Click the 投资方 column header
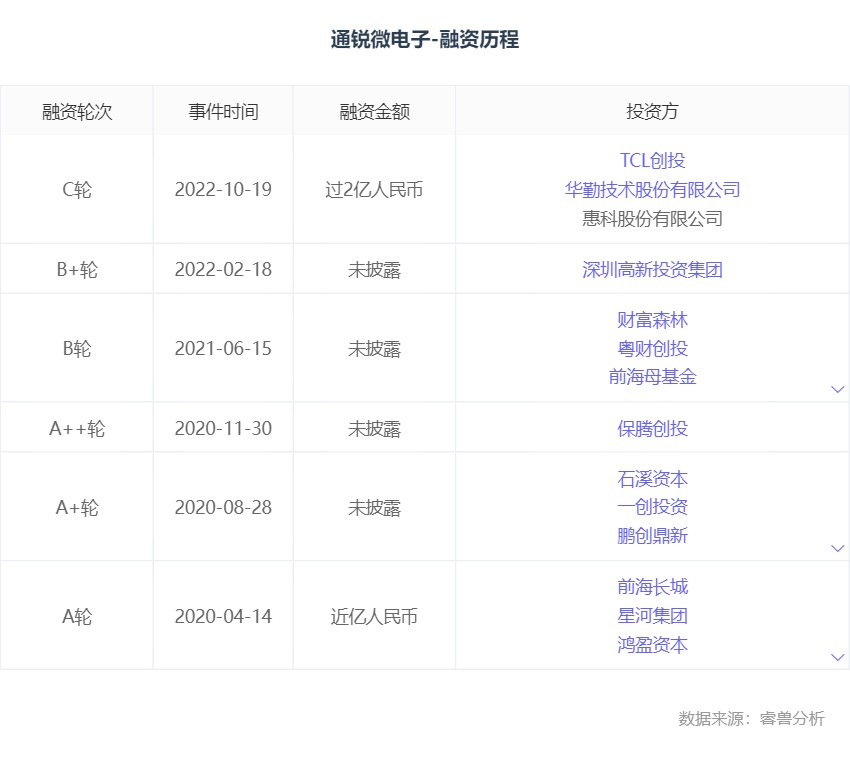Viewport: 850px width, 761px height. coord(652,112)
